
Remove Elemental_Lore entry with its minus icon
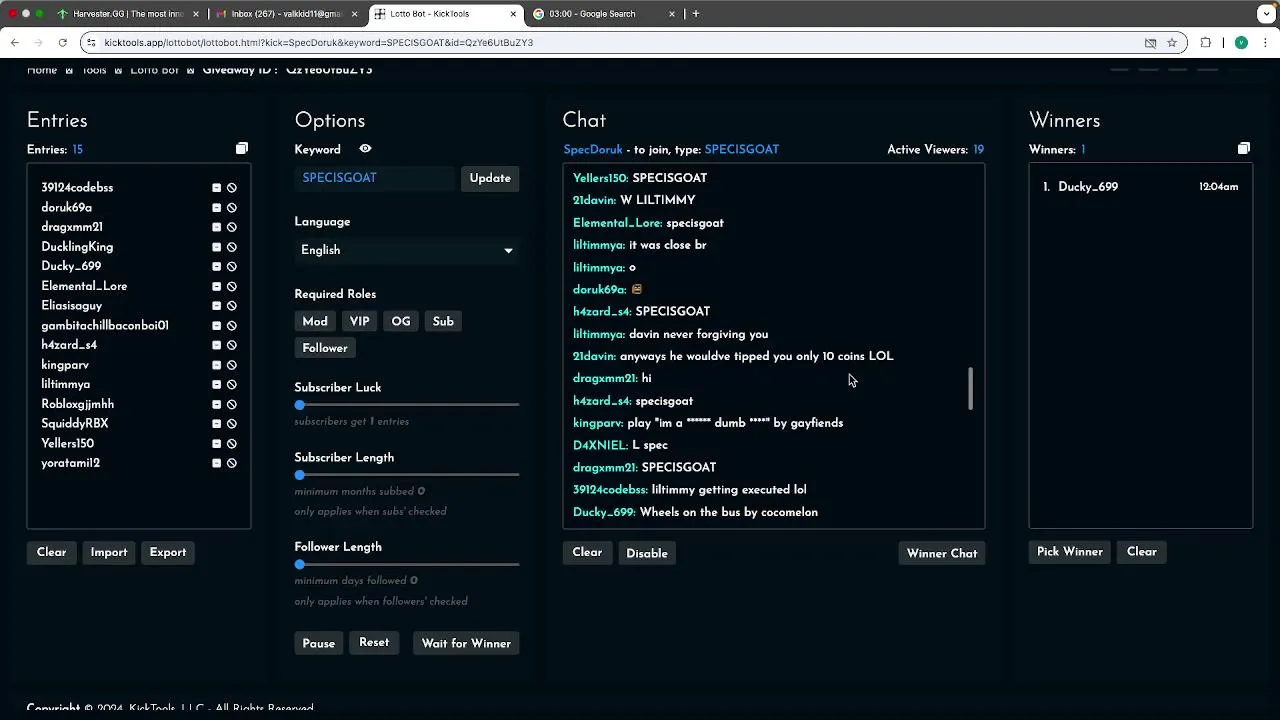tap(216, 286)
